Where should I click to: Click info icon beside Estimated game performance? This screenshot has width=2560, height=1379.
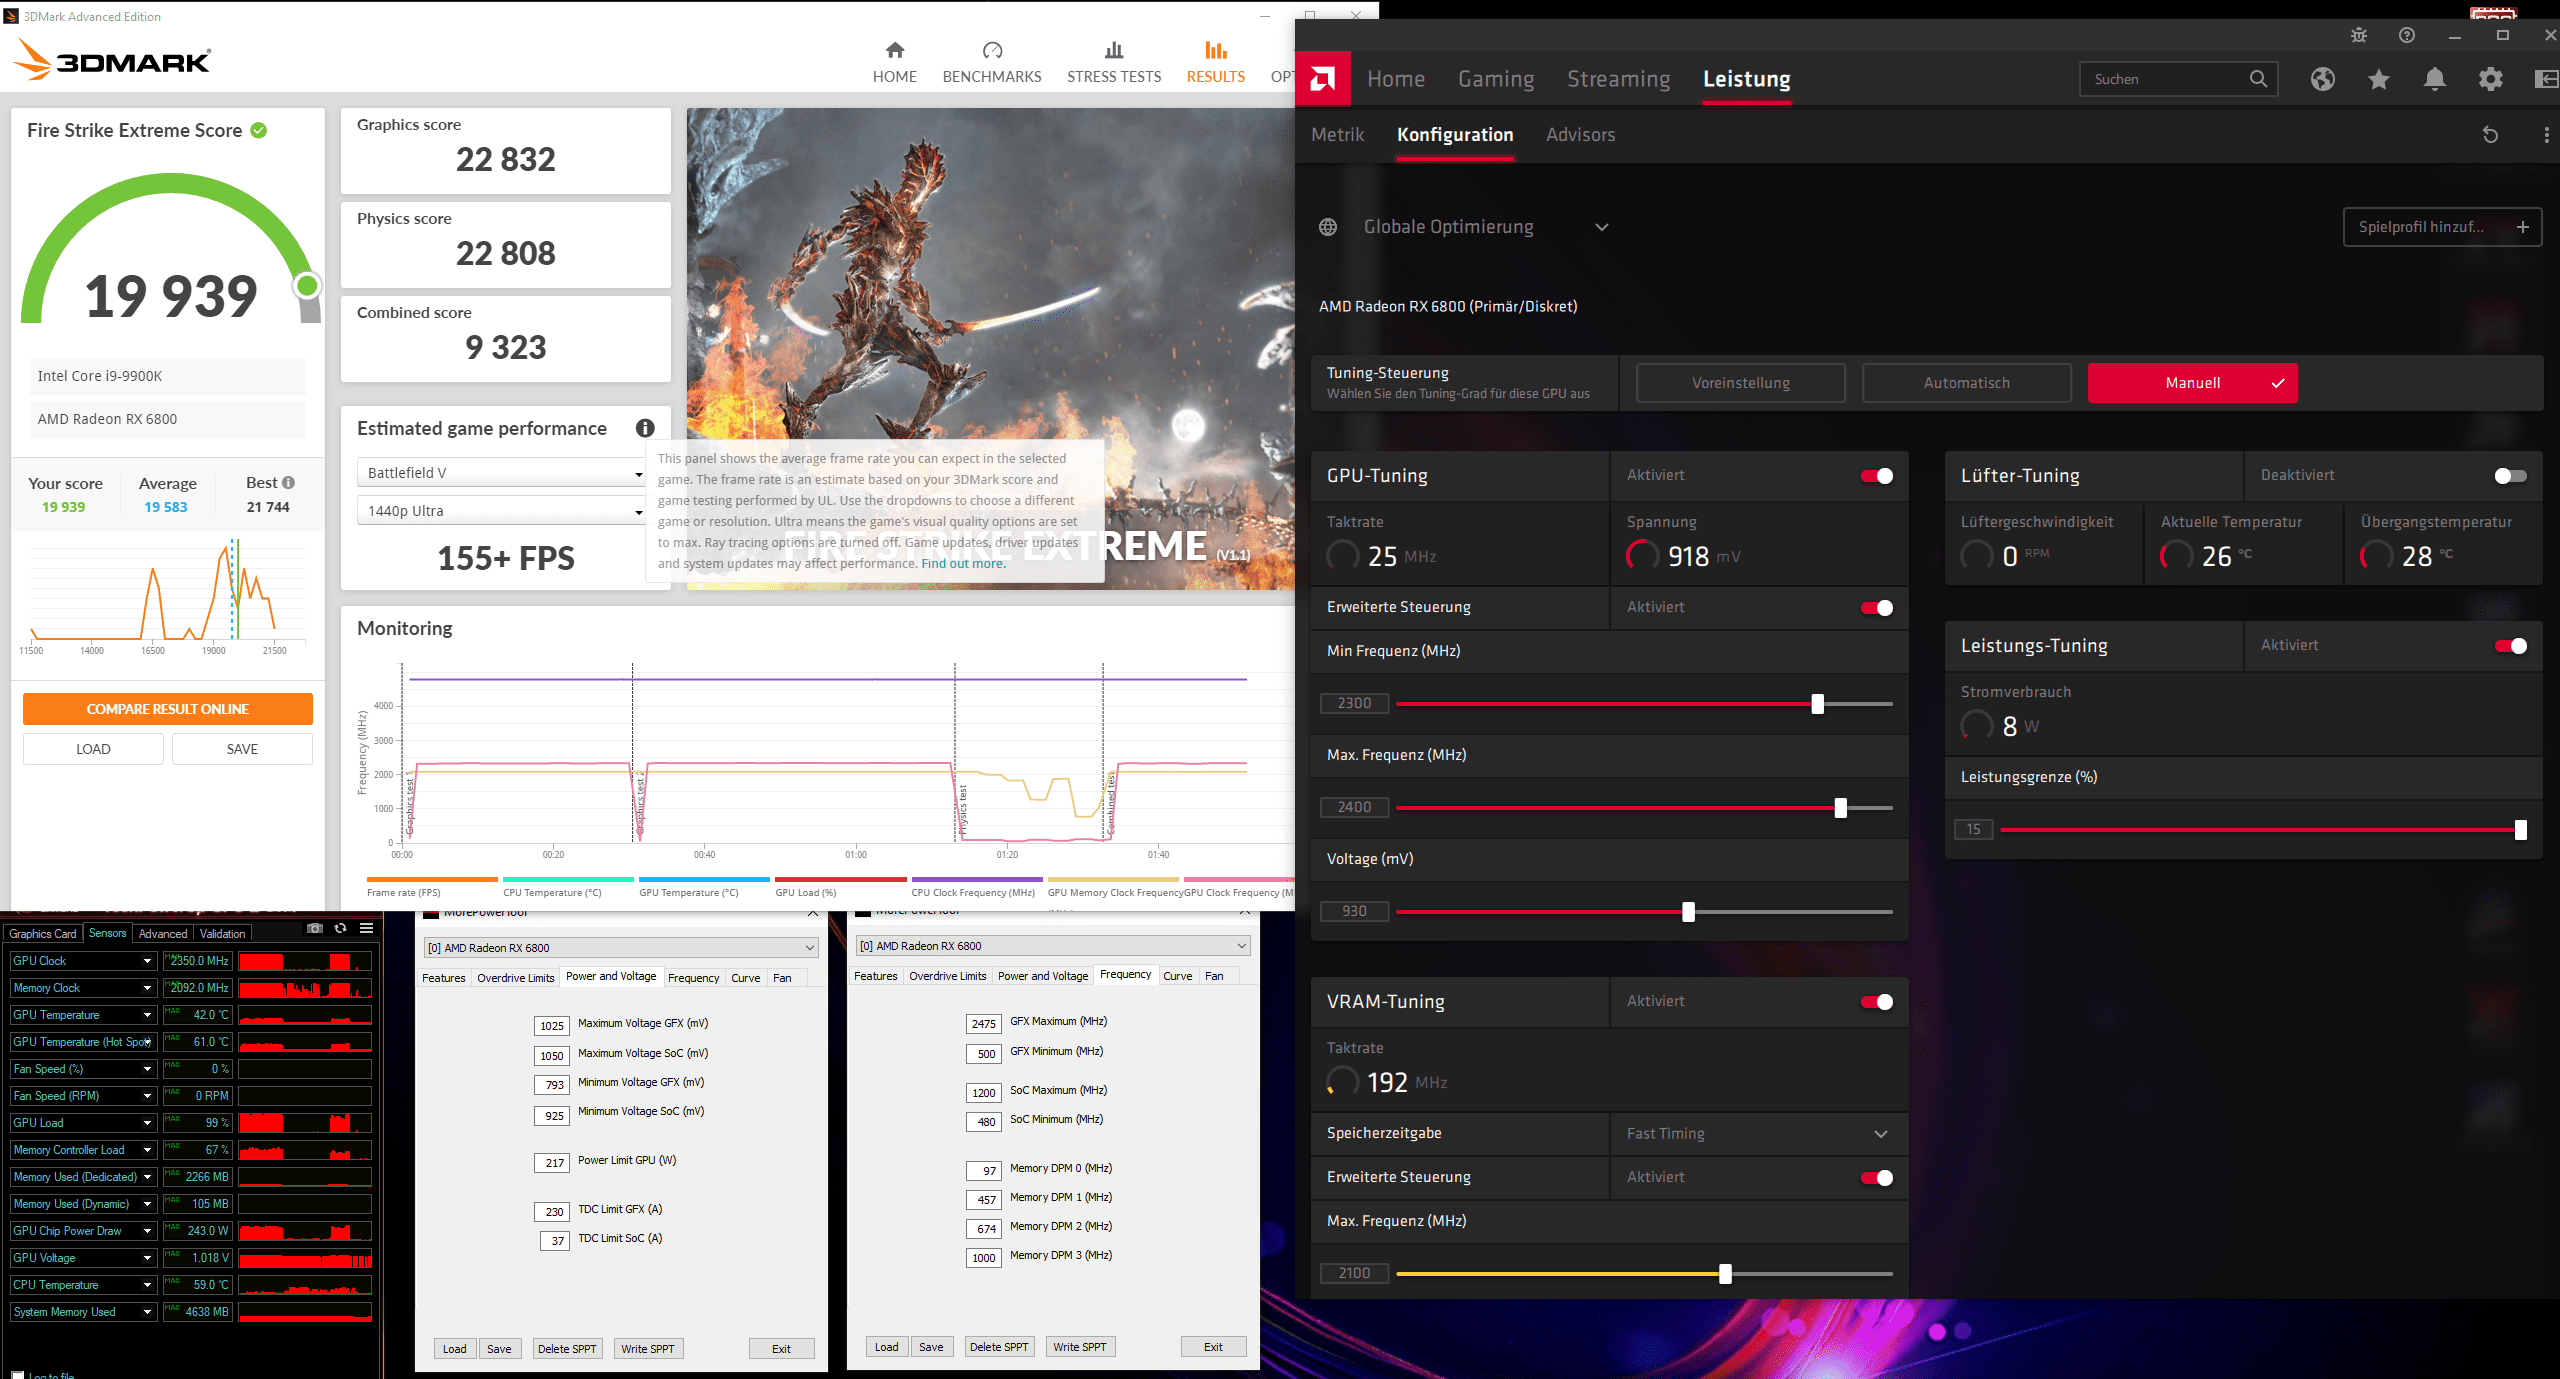pos(645,428)
